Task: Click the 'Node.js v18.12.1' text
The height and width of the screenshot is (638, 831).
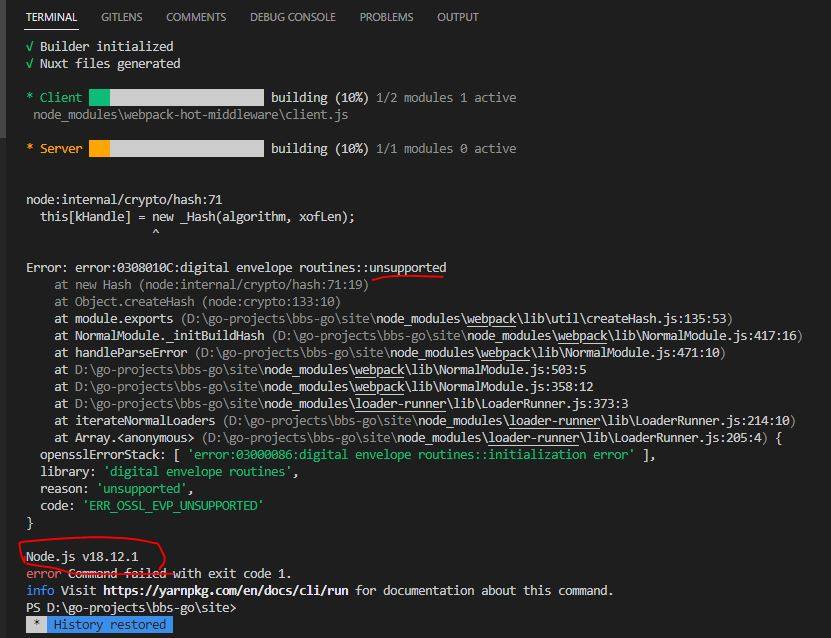Action: point(82,556)
